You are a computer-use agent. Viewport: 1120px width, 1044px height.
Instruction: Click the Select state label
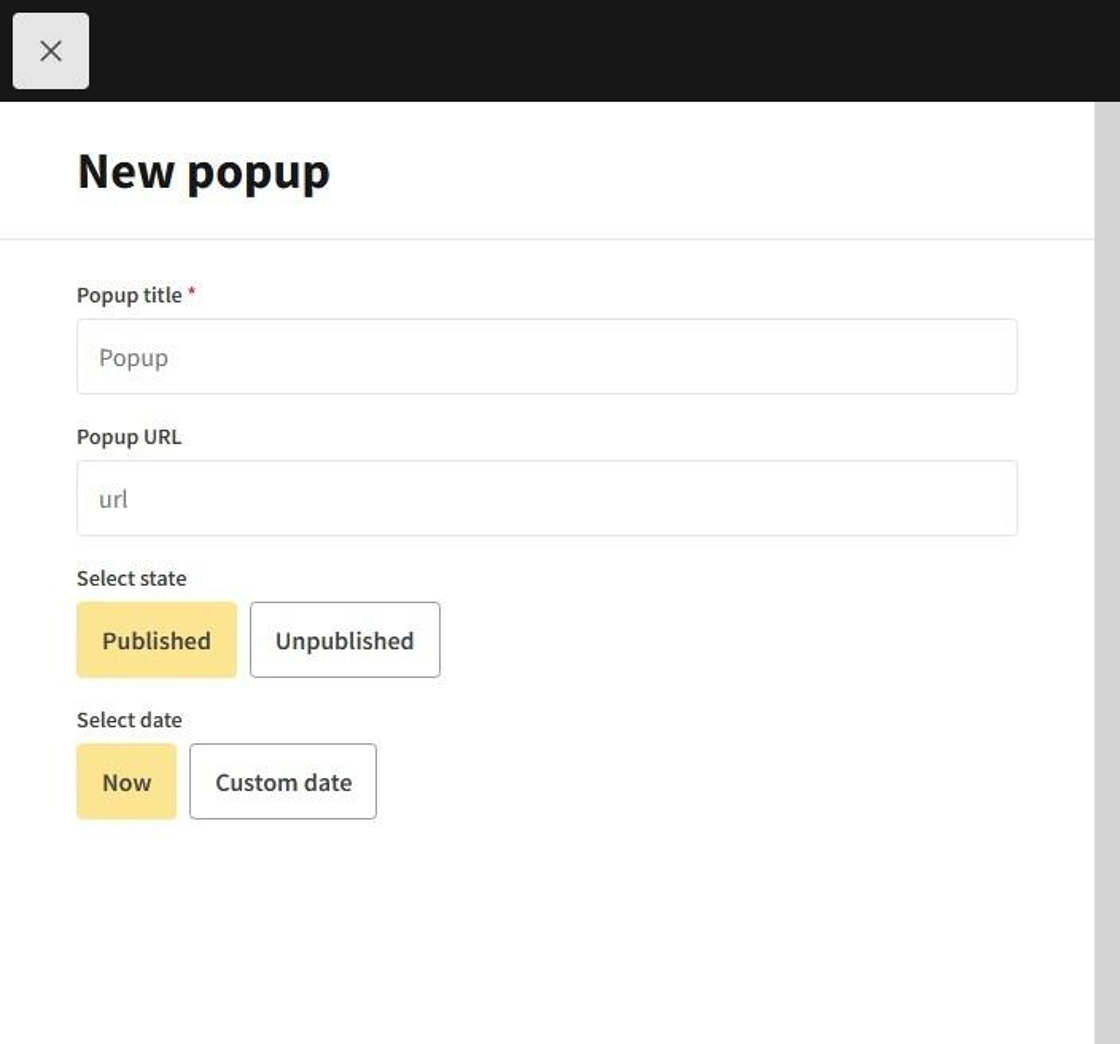coord(131,578)
